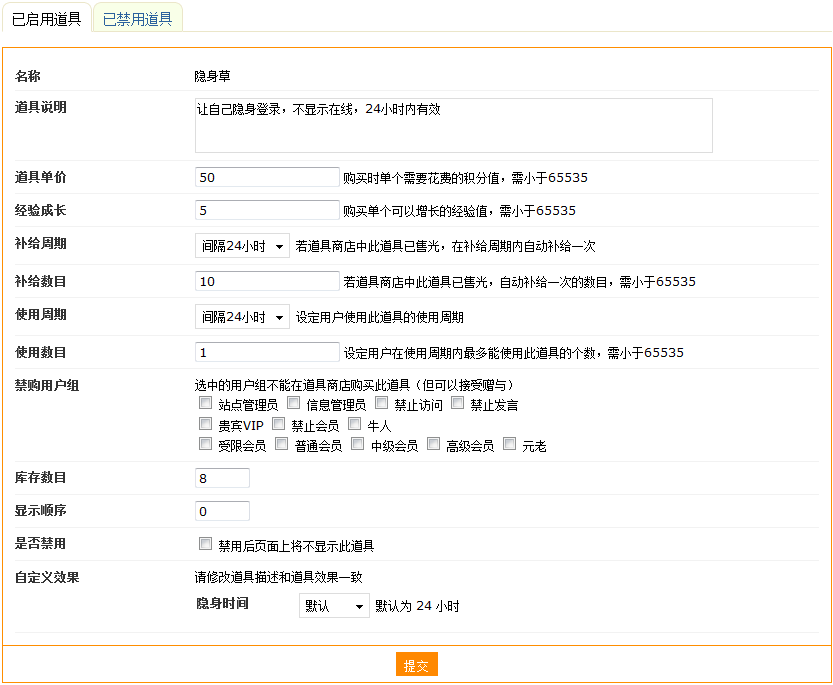Check the 站点管理员 user group checkbox
This screenshot has height=685, width=833.
206,404
